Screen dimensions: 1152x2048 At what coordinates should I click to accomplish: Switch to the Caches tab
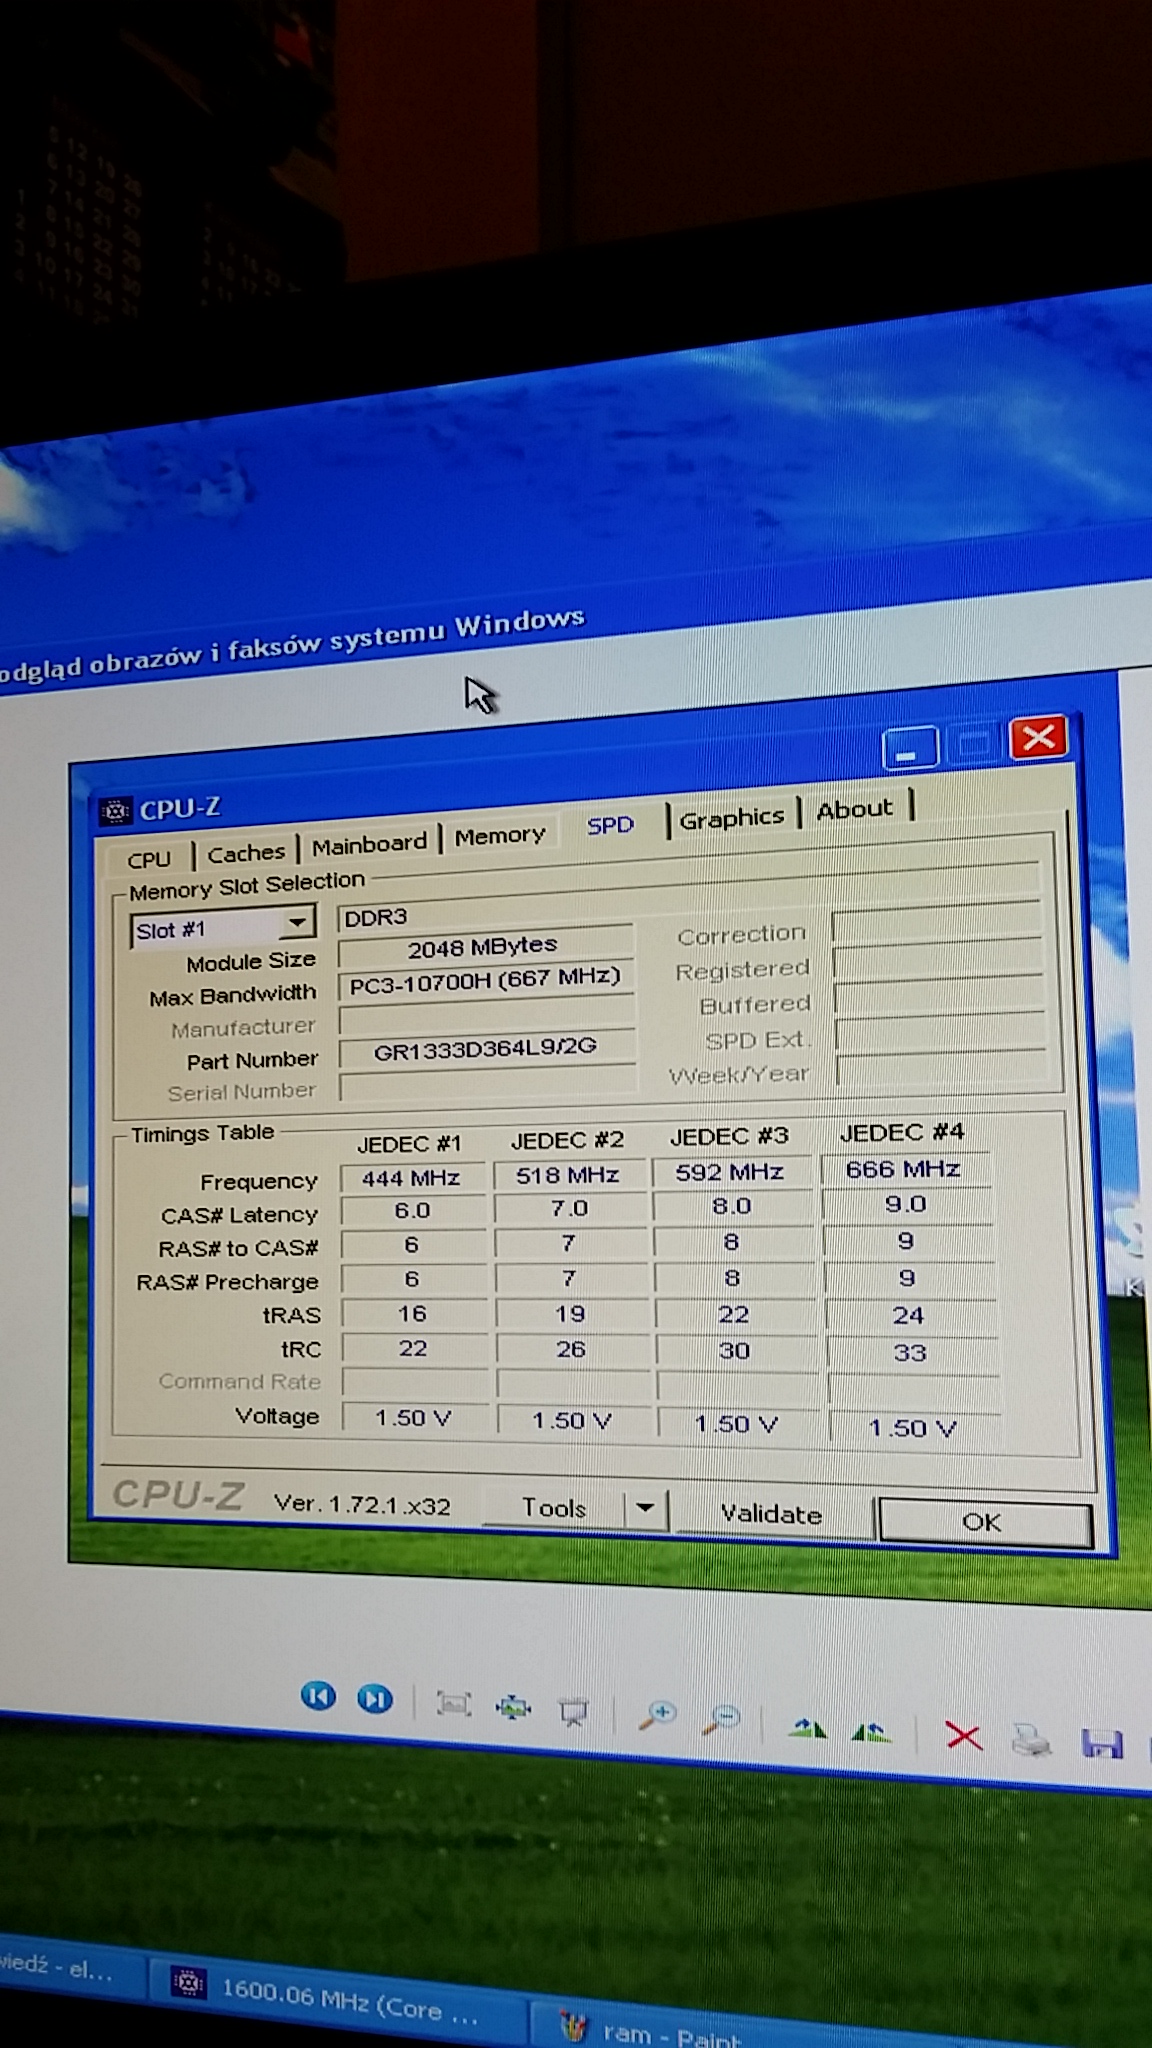point(246,853)
